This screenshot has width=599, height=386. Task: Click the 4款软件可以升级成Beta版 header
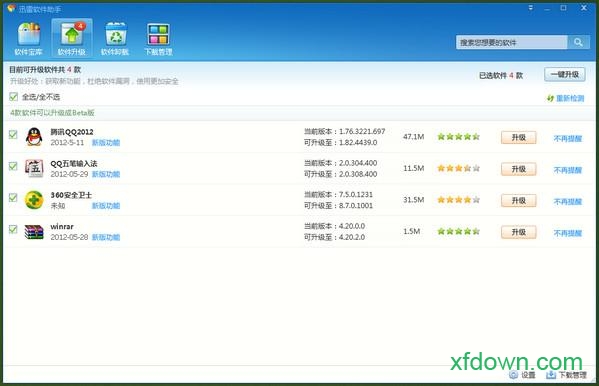click(x=52, y=113)
